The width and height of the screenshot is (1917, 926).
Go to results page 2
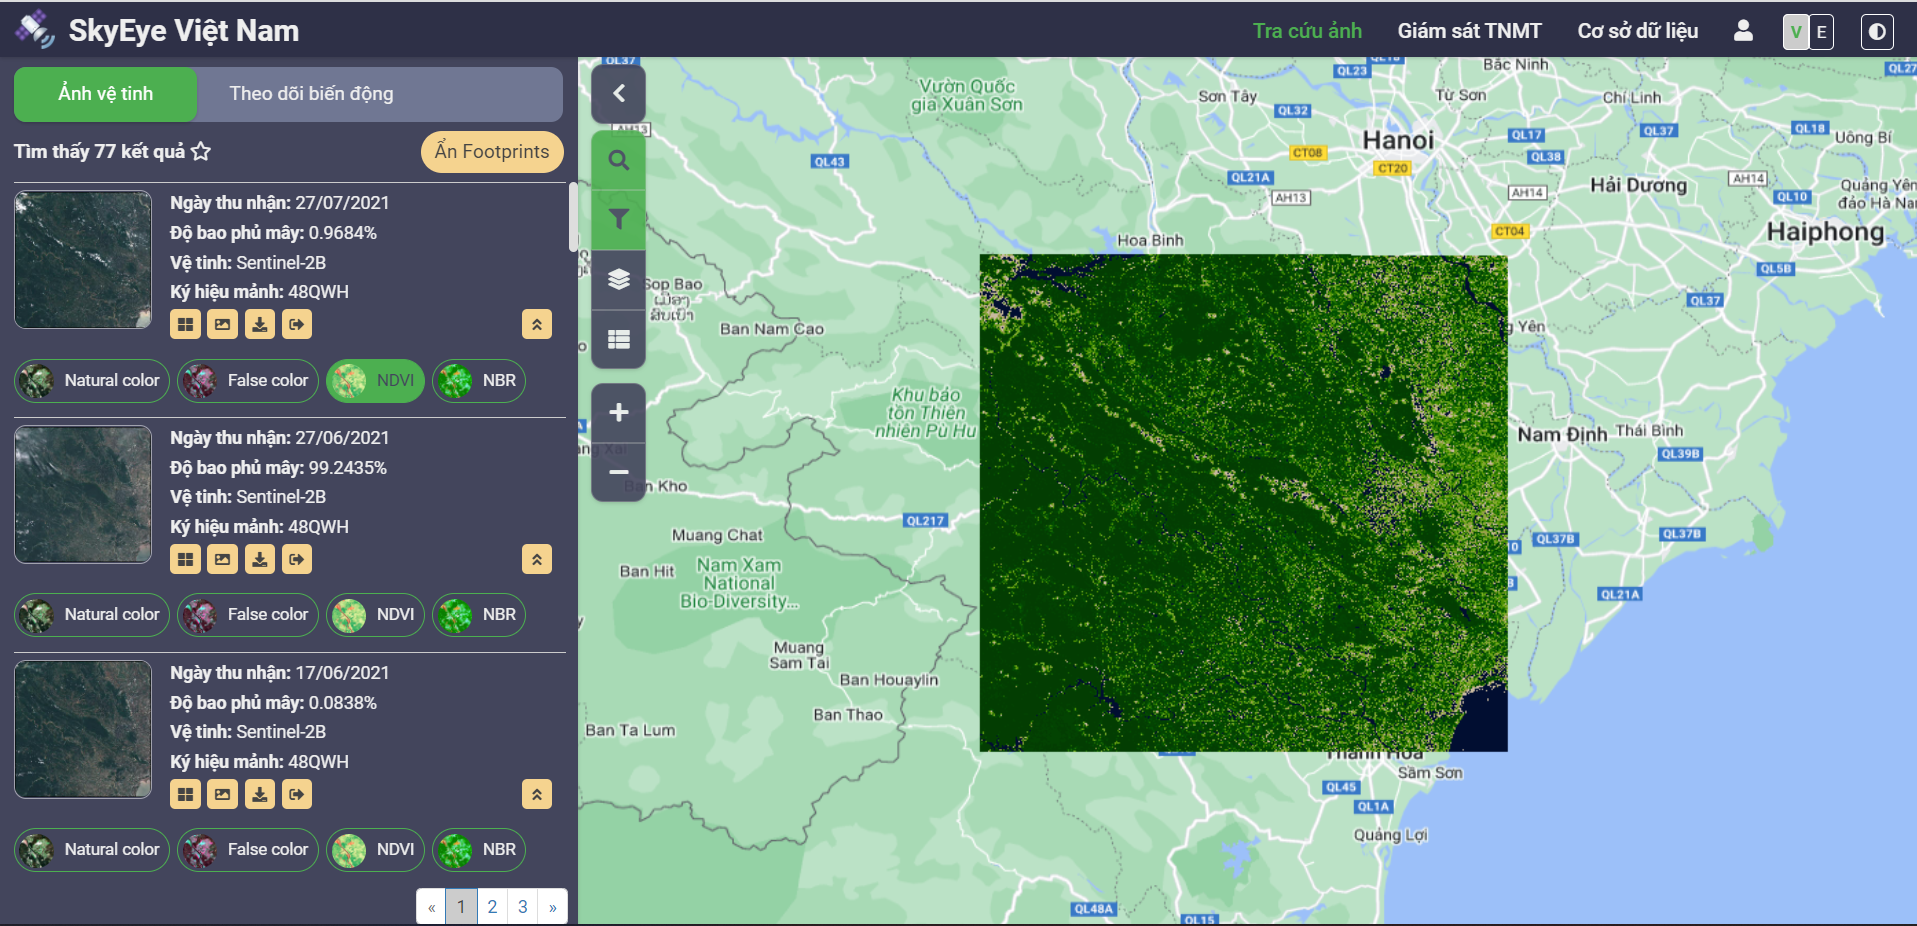point(492,907)
